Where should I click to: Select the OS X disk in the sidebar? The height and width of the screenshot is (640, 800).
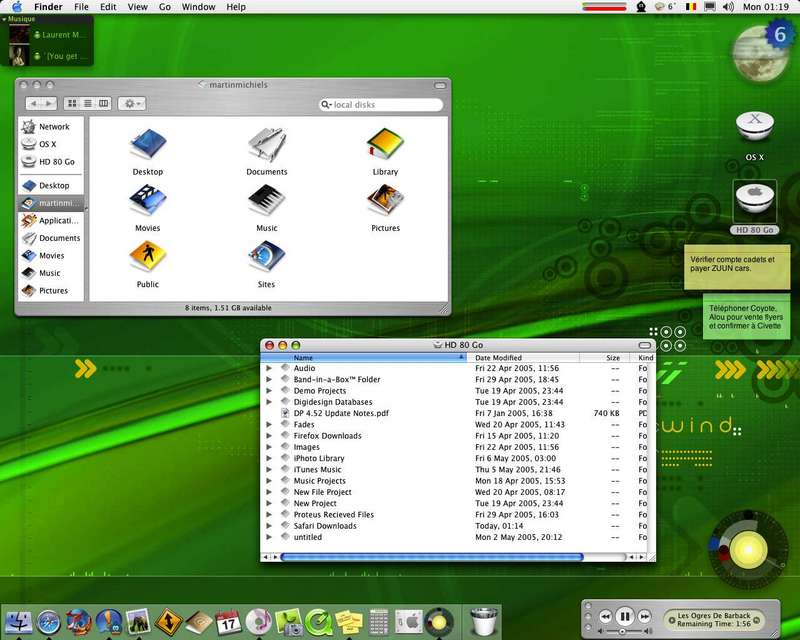tap(51, 144)
